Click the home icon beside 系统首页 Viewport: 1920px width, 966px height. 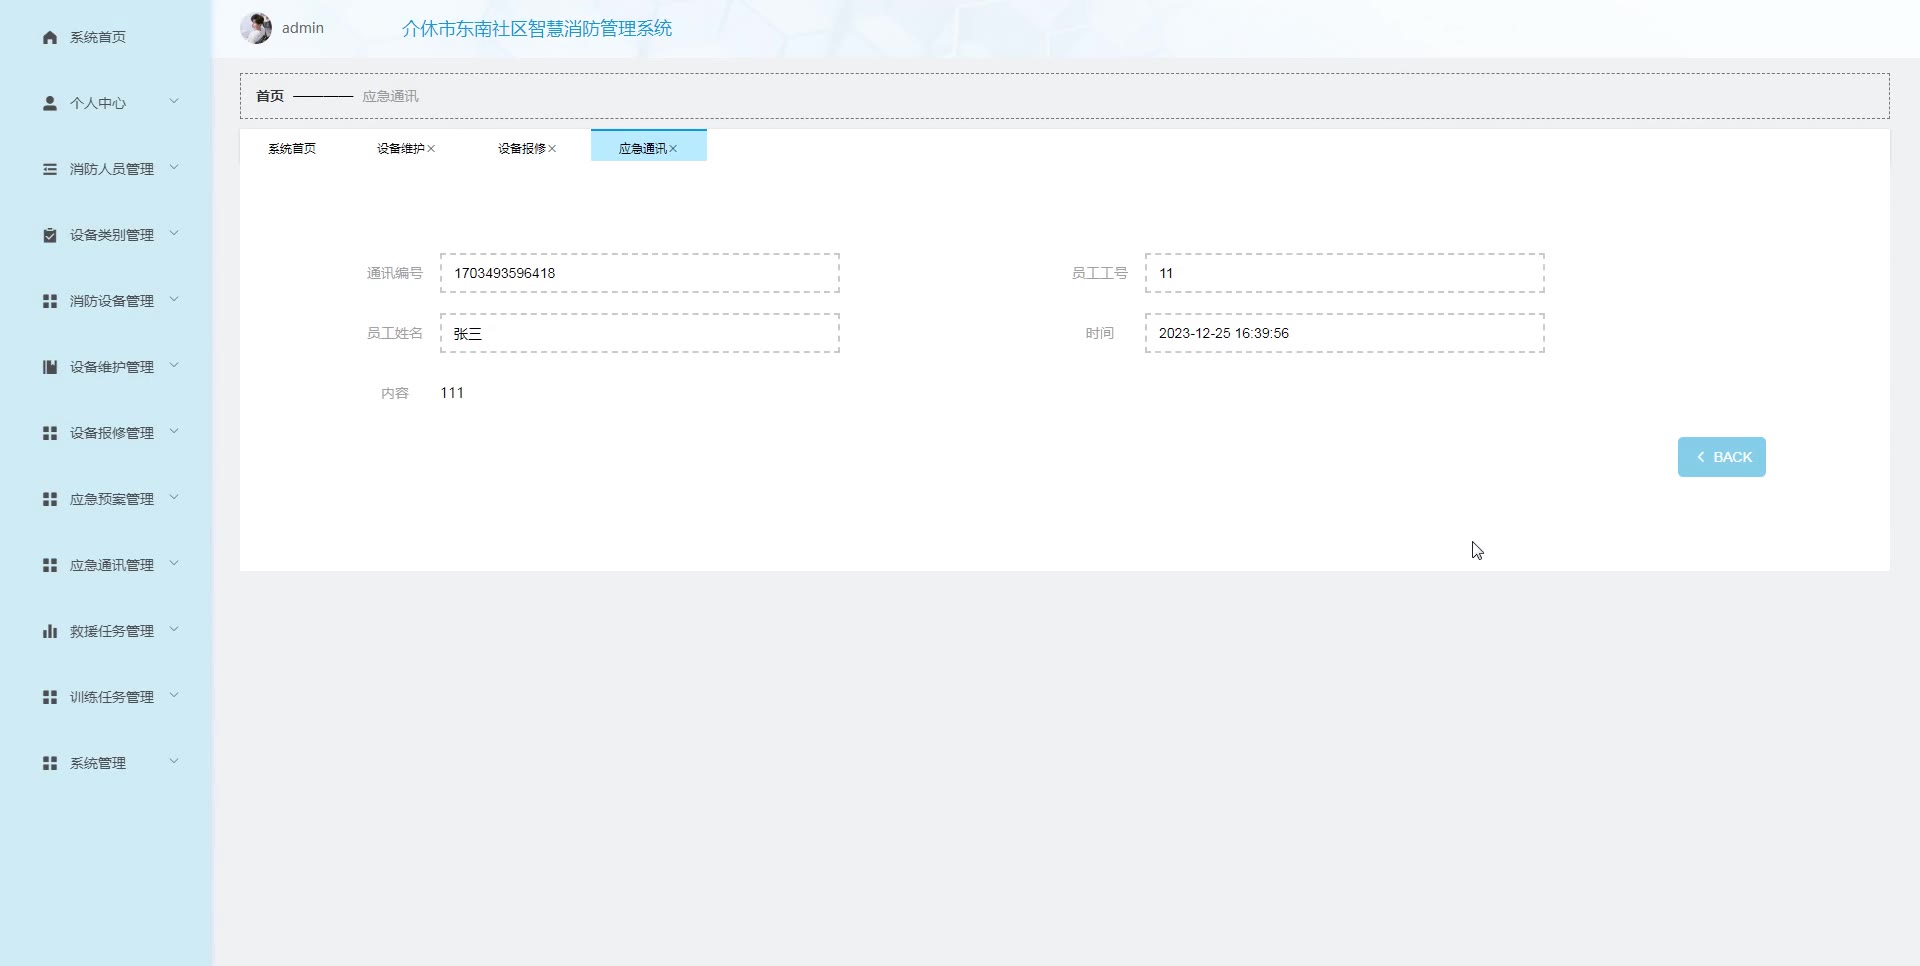click(50, 37)
